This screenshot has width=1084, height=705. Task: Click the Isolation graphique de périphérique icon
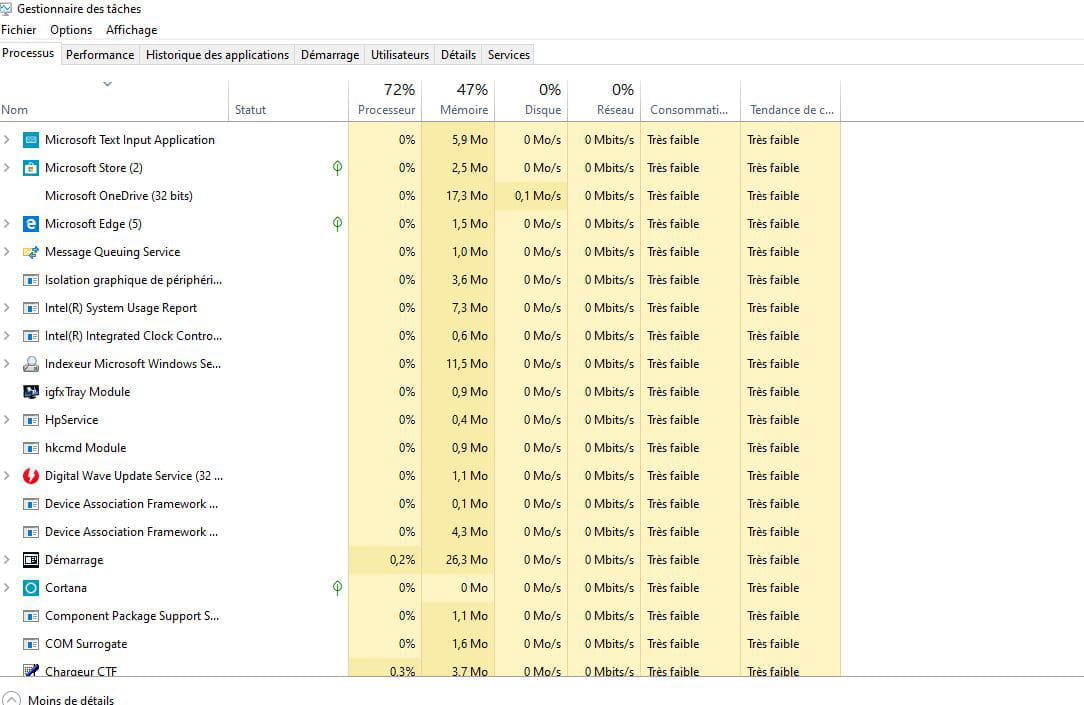coord(30,280)
